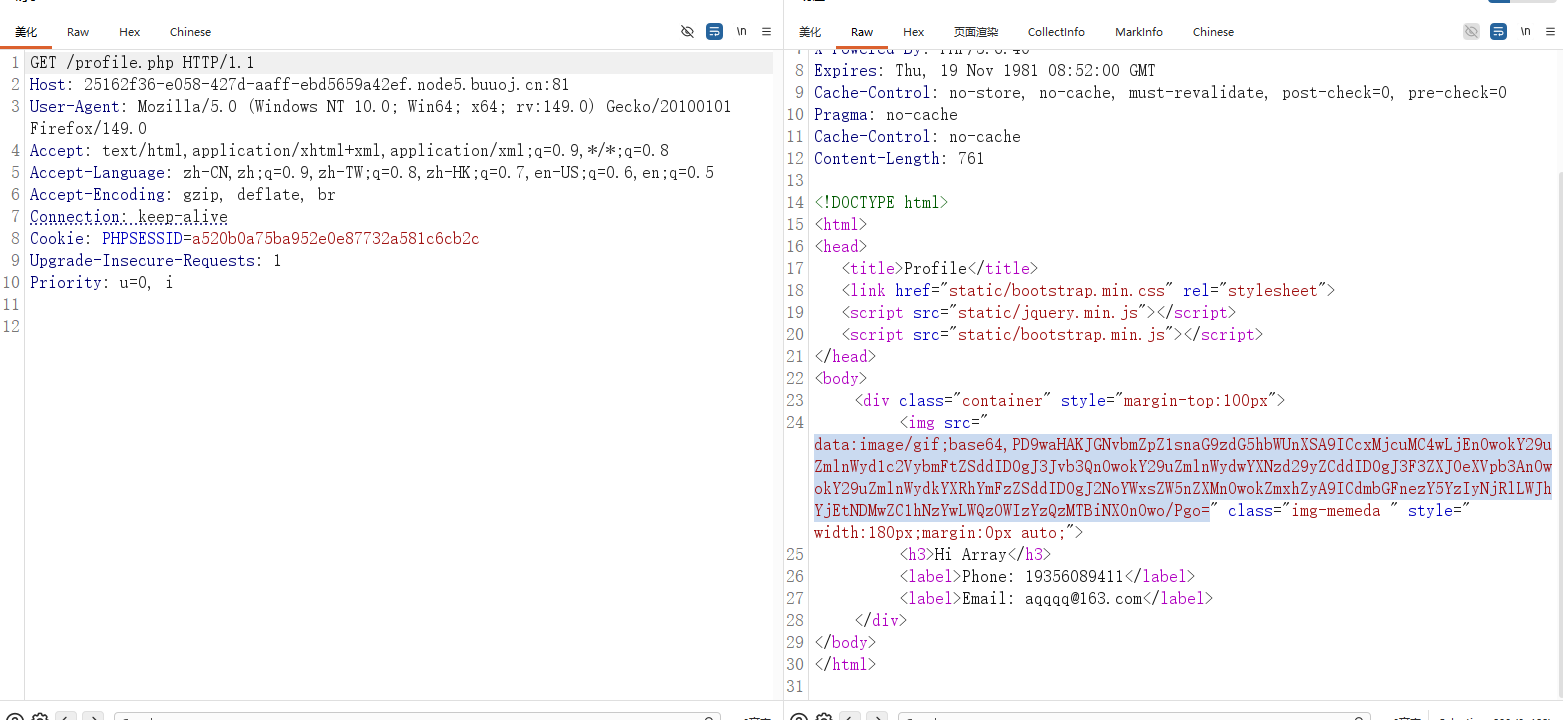Viewport: 1563px width, 720px height.
Task: Switch response view to 美化 tab
Action: pyautogui.click(x=810, y=32)
